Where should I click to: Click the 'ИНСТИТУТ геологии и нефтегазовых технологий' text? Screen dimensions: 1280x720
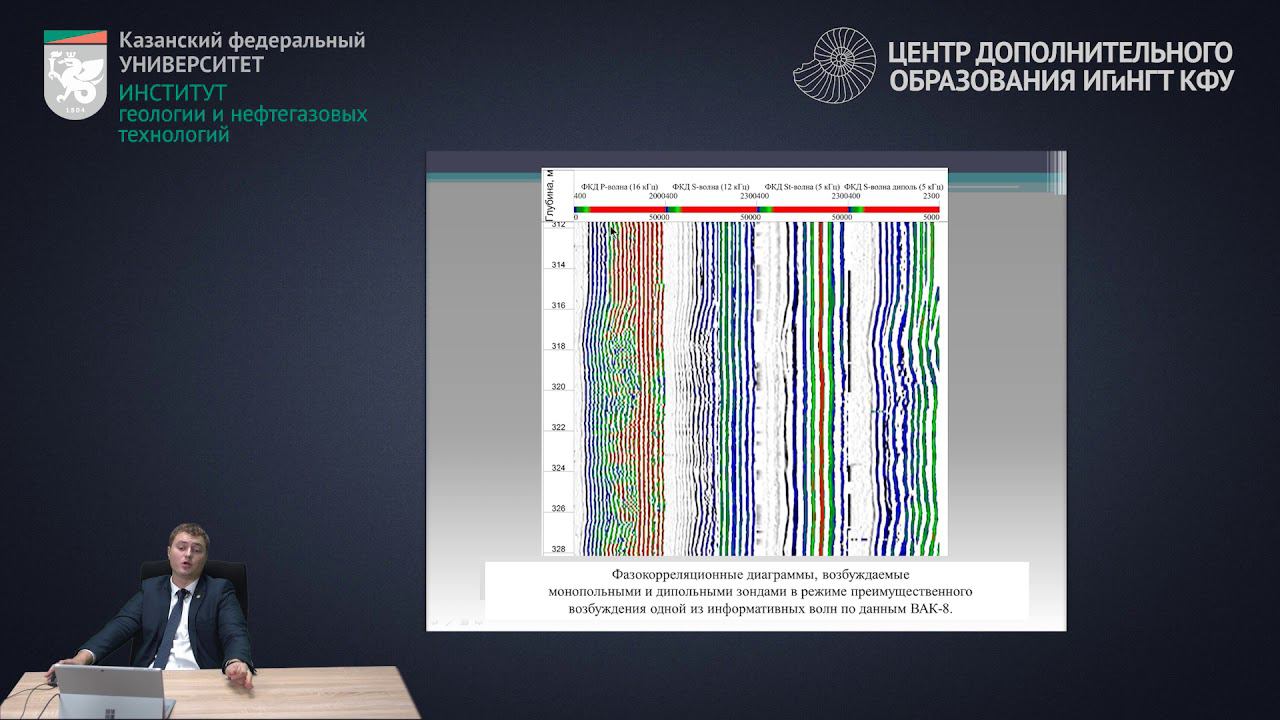(243, 114)
